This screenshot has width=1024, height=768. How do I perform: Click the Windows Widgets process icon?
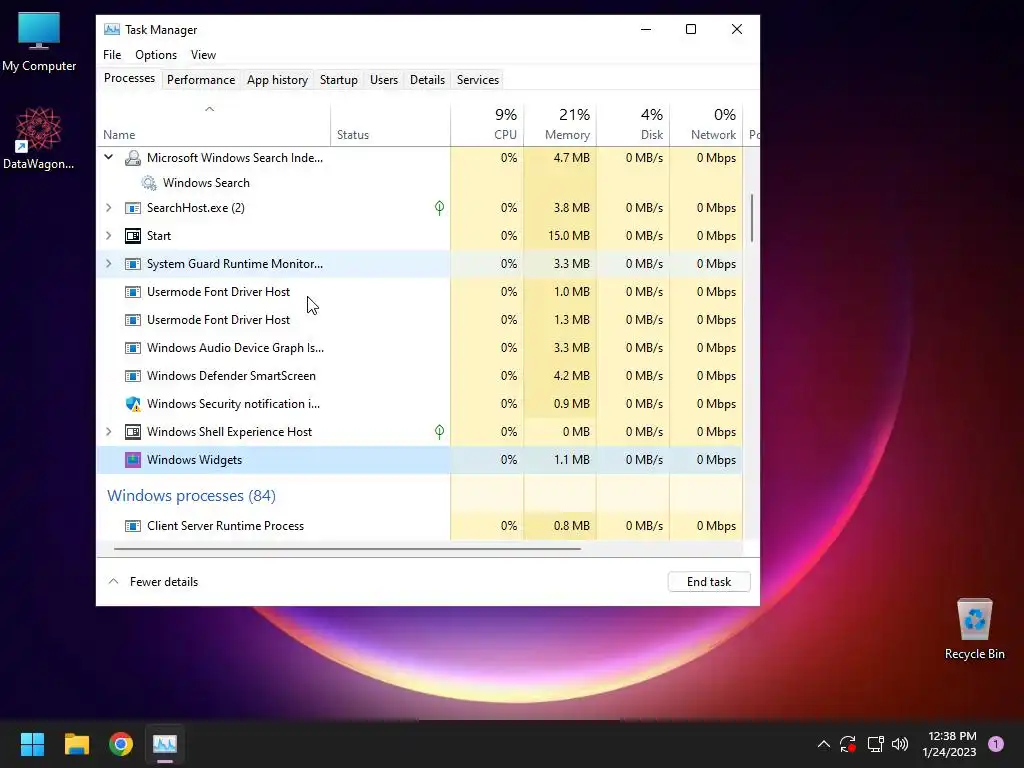pyautogui.click(x=133, y=460)
